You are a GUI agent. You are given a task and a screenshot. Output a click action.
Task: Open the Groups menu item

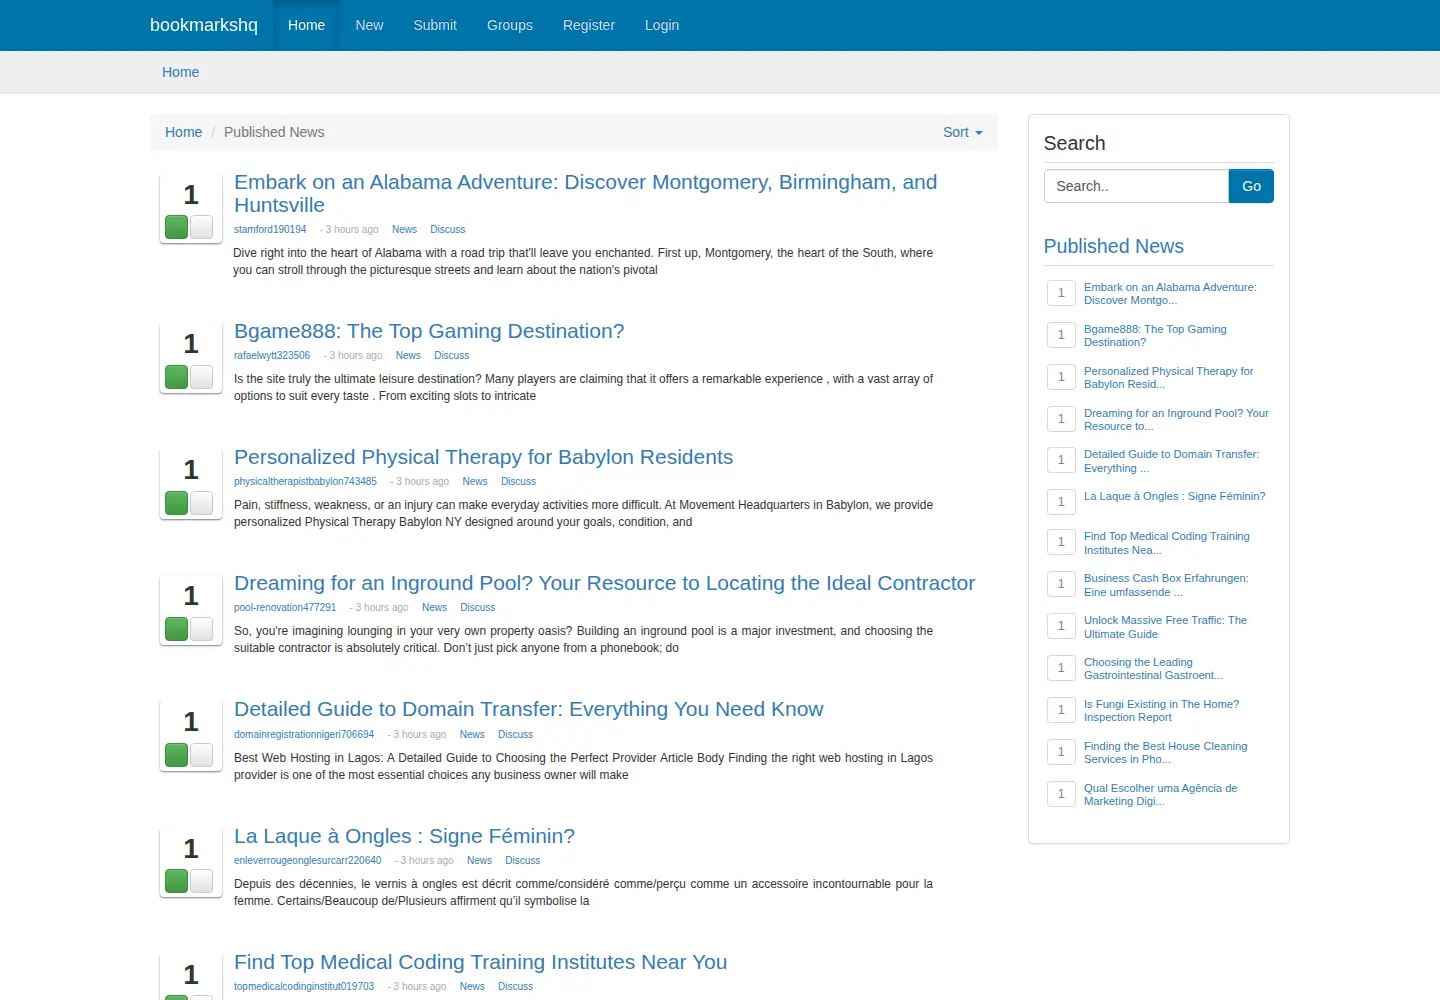pos(510,25)
